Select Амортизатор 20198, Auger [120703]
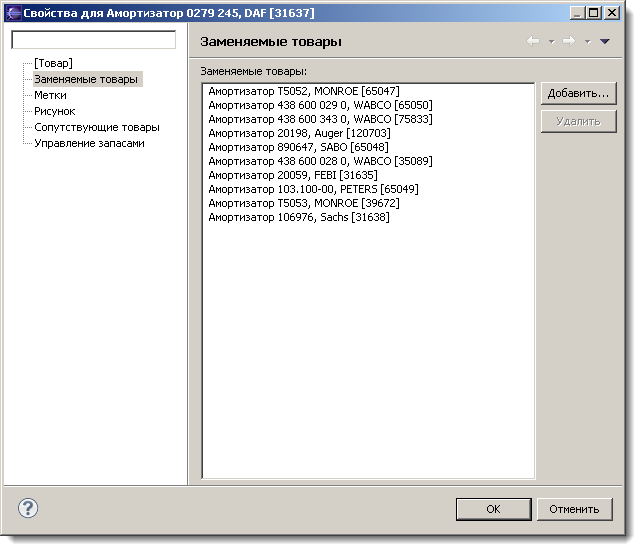 tap(299, 133)
